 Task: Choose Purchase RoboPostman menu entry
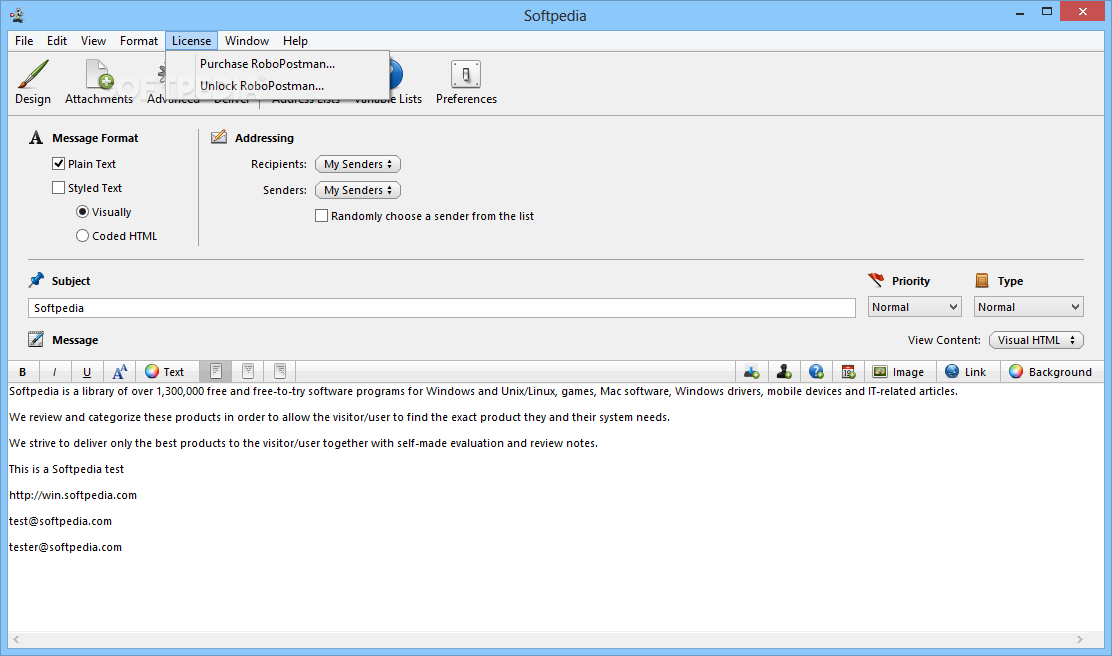tap(277, 64)
